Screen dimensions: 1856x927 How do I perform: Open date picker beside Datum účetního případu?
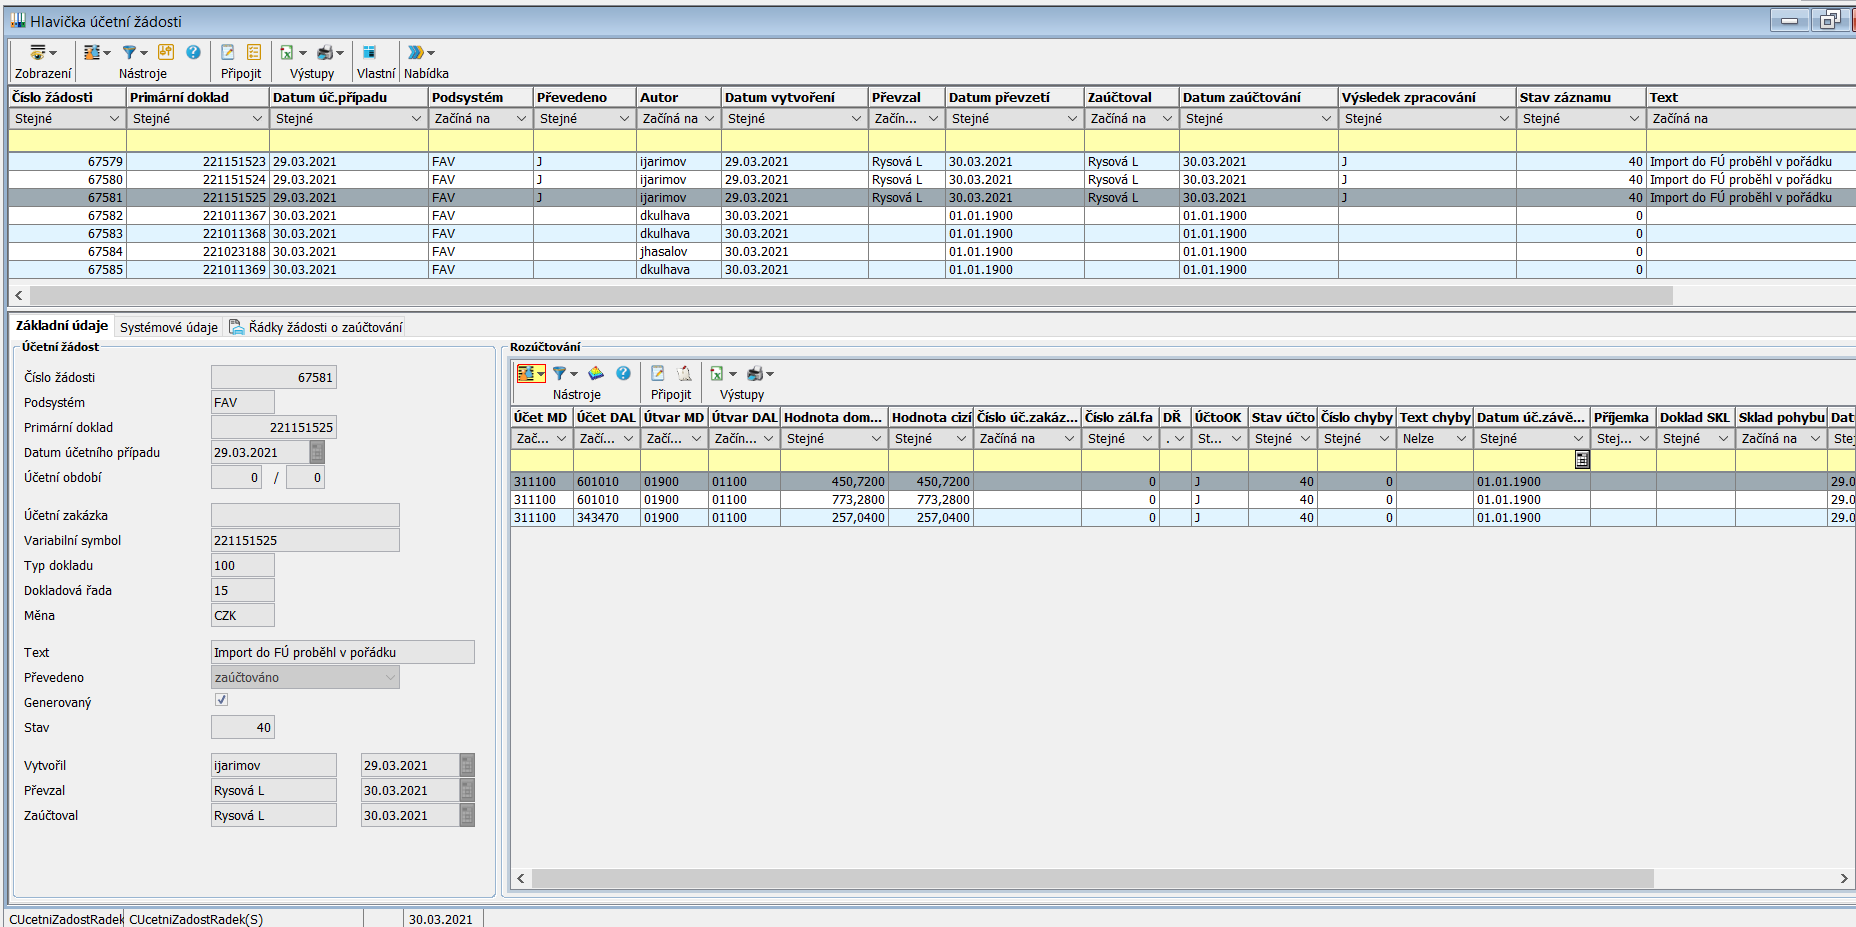317,452
